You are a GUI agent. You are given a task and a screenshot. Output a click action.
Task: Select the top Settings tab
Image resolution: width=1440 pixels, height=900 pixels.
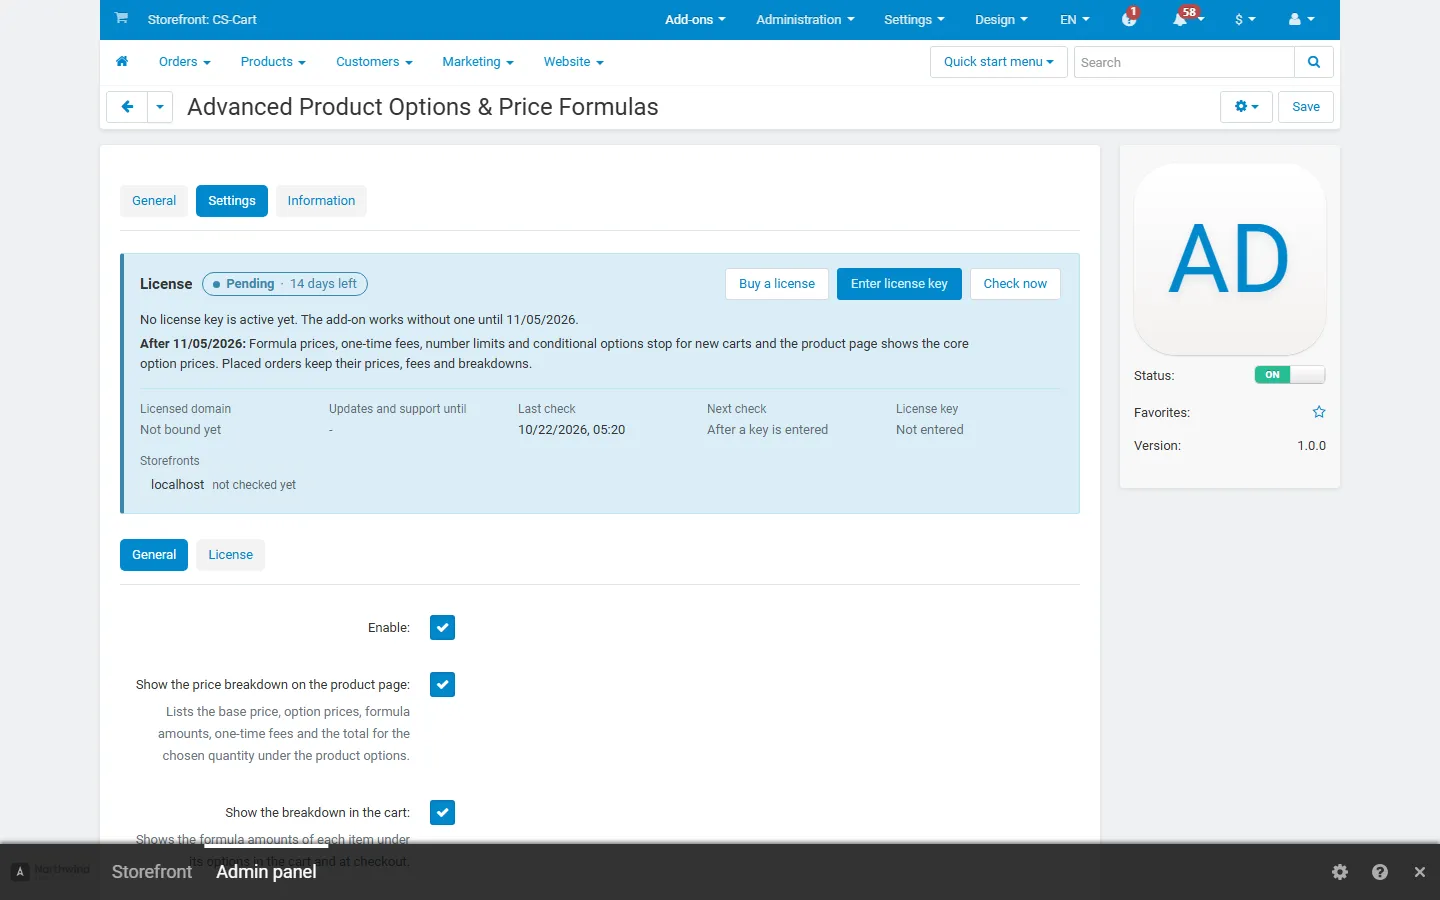[x=232, y=201]
